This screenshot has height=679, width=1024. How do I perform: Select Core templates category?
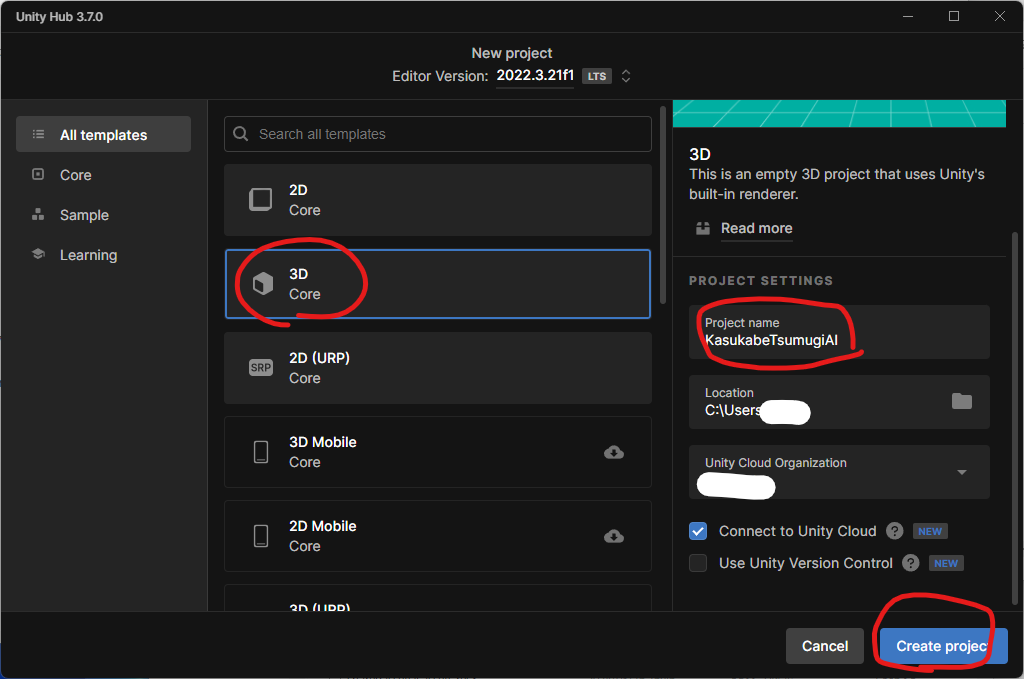pyautogui.click(x=103, y=175)
